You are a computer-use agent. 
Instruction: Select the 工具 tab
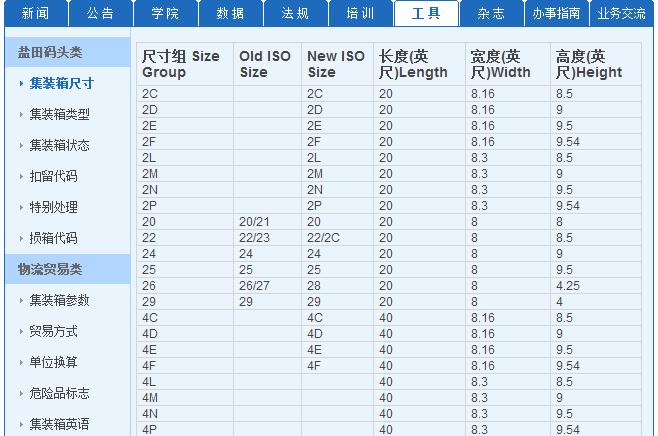426,13
